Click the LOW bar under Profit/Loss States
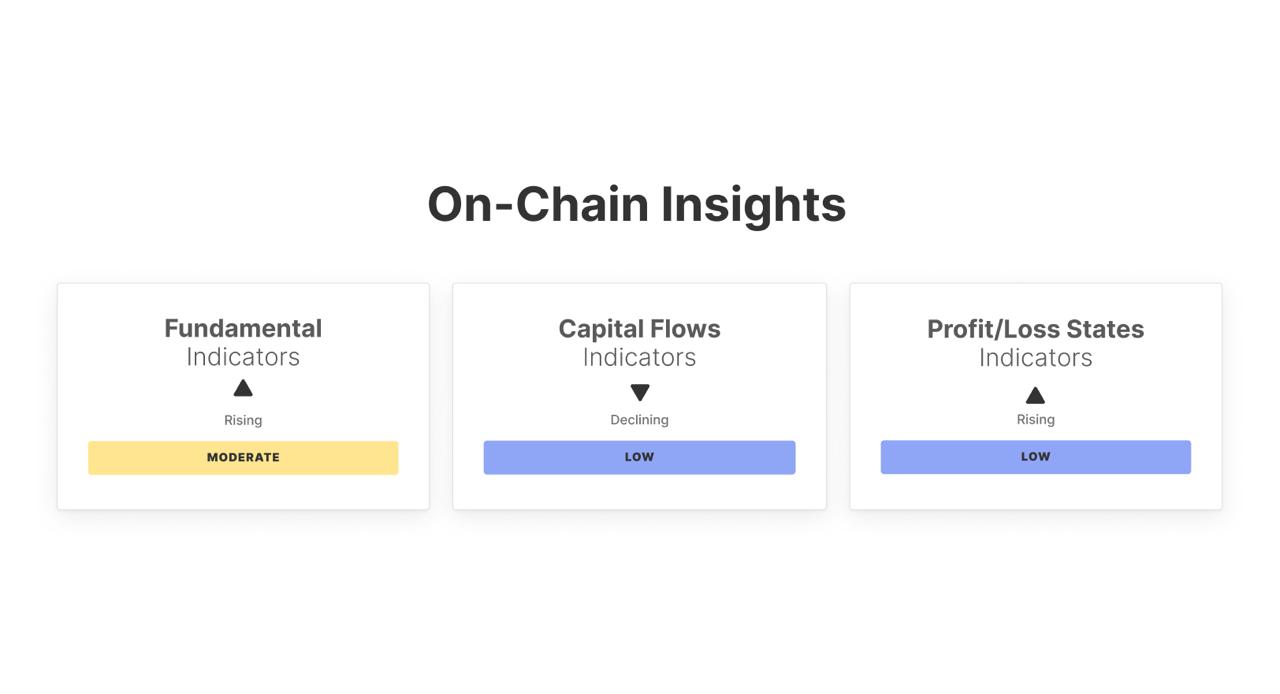Screen dimensions: 1280x694 (x=1035, y=456)
